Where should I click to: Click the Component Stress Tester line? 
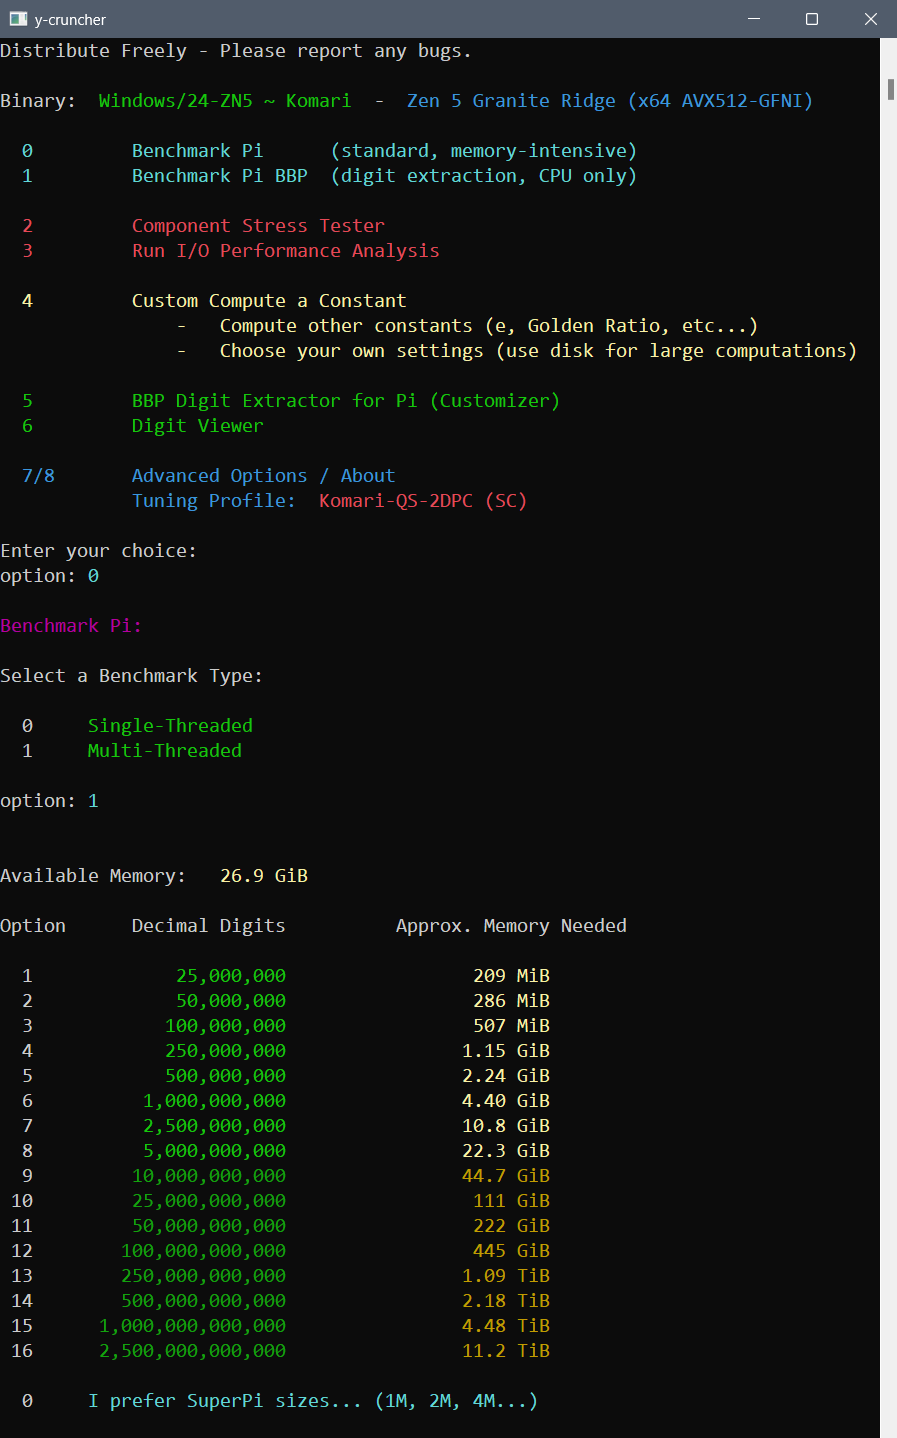[x=258, y=226]
